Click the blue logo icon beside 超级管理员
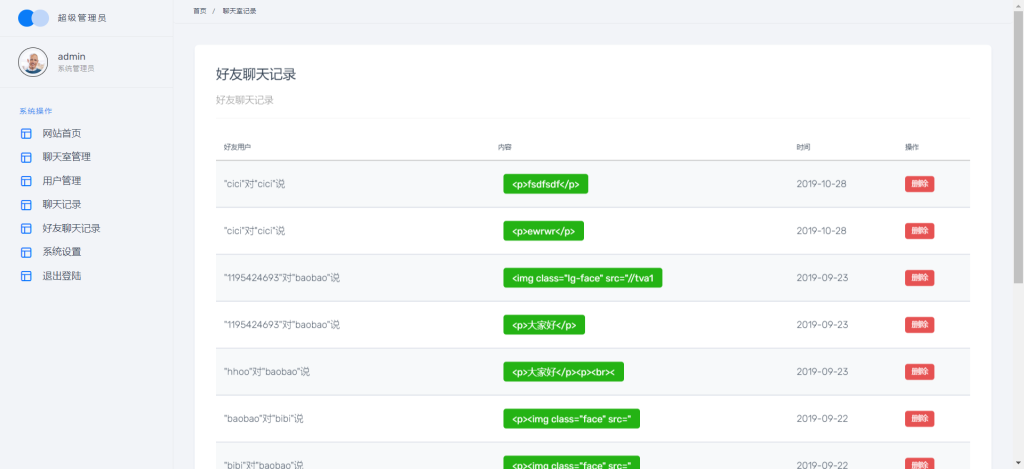The height and width of the screenshot is (469, 1024). coord(33,18)
